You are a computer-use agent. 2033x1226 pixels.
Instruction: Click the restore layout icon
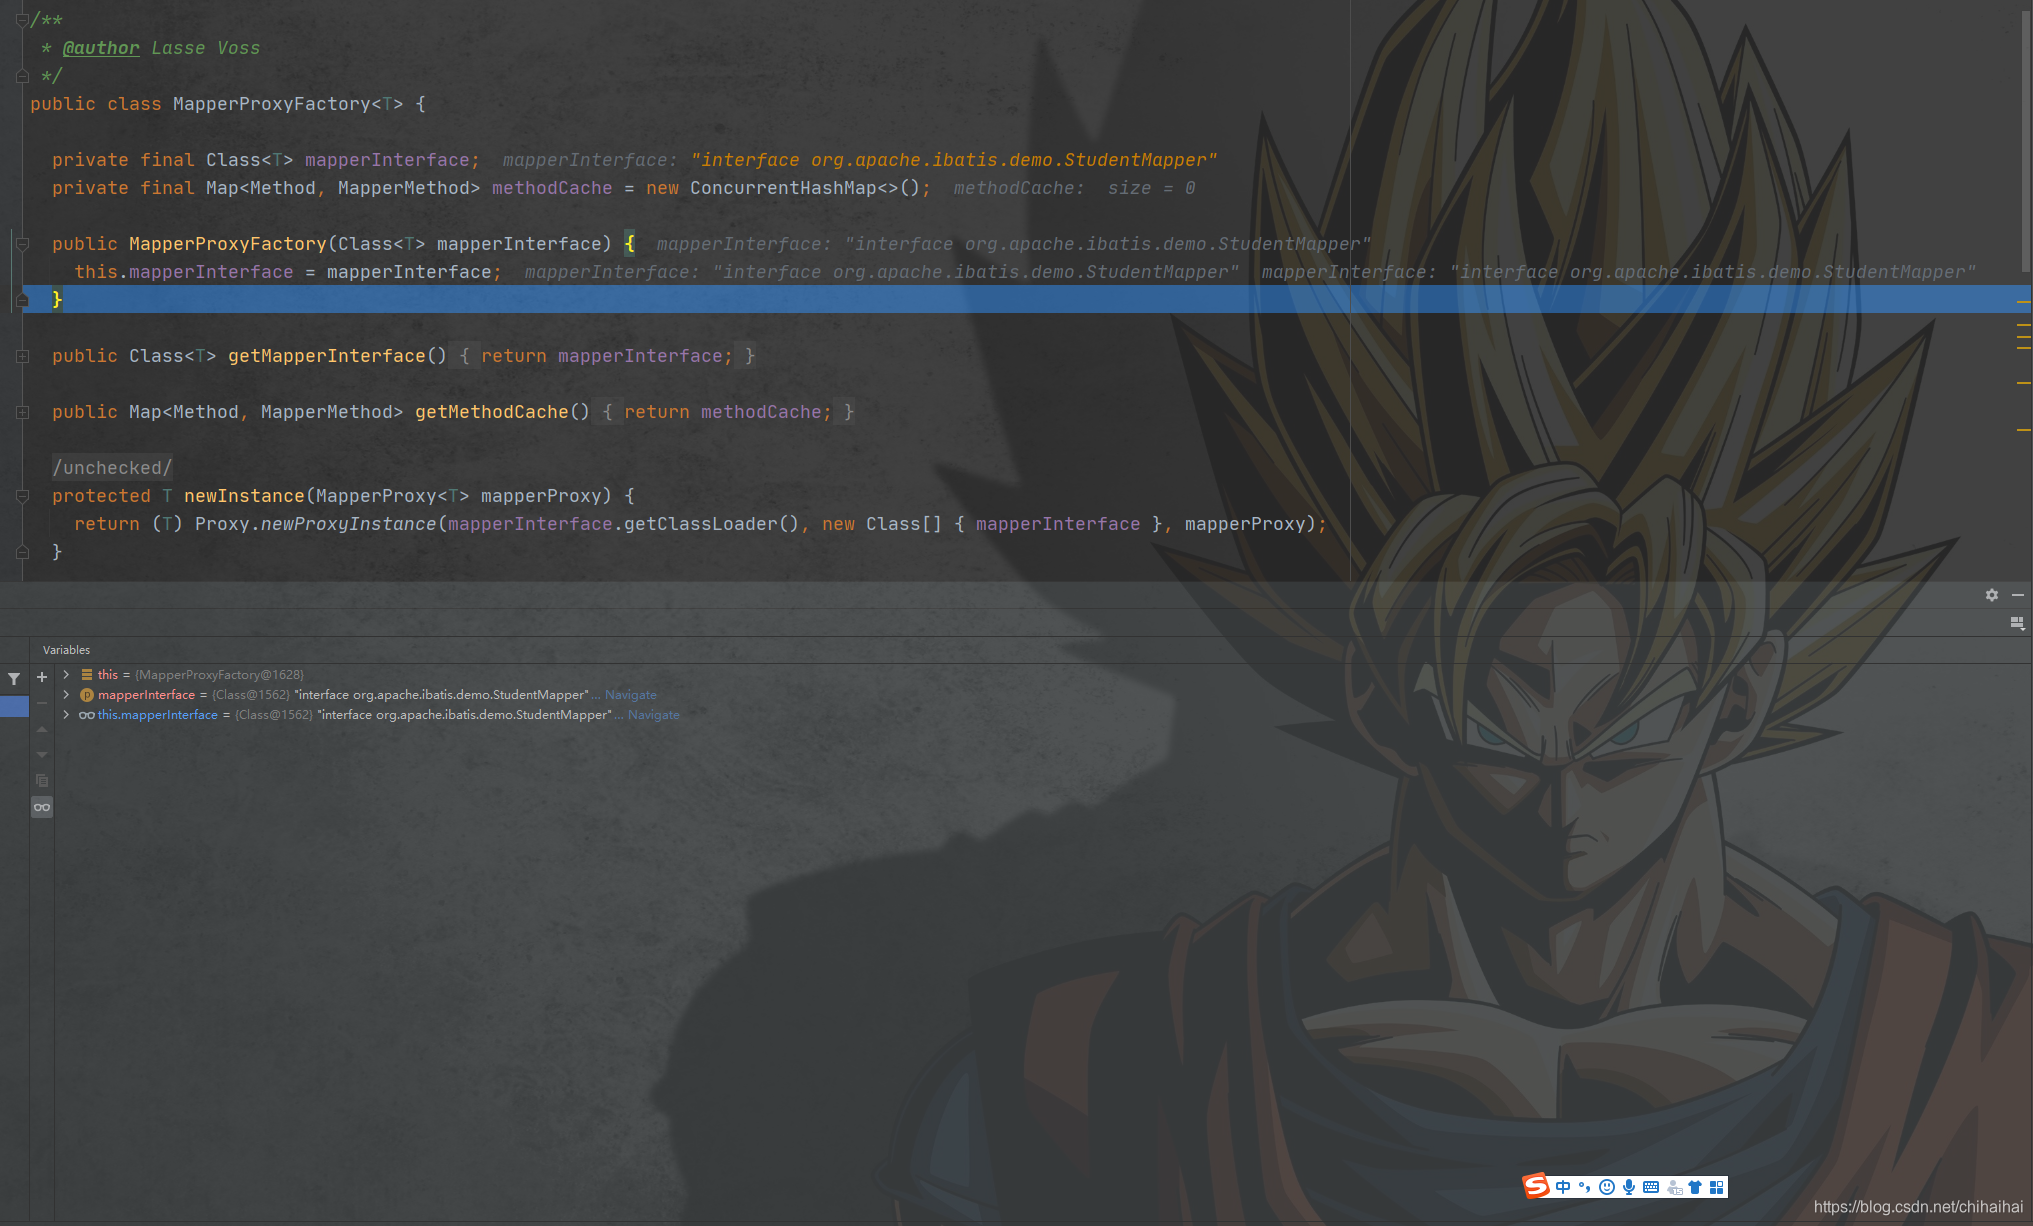(x=2017, y=623)
